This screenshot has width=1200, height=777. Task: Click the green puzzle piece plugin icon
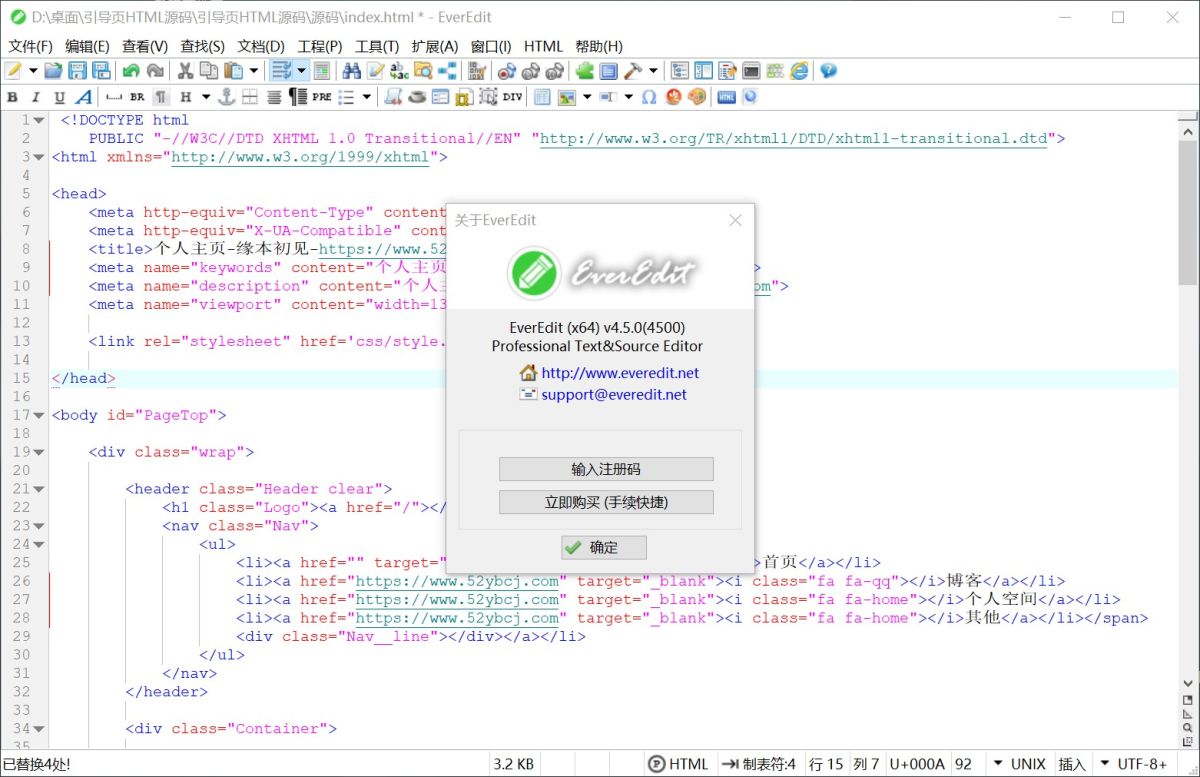point(584,71)
